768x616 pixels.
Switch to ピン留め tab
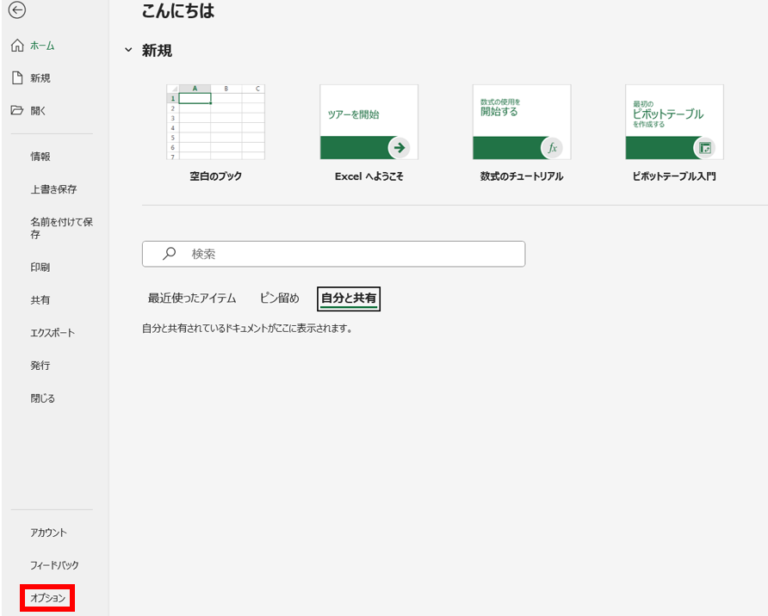[279, 298]
